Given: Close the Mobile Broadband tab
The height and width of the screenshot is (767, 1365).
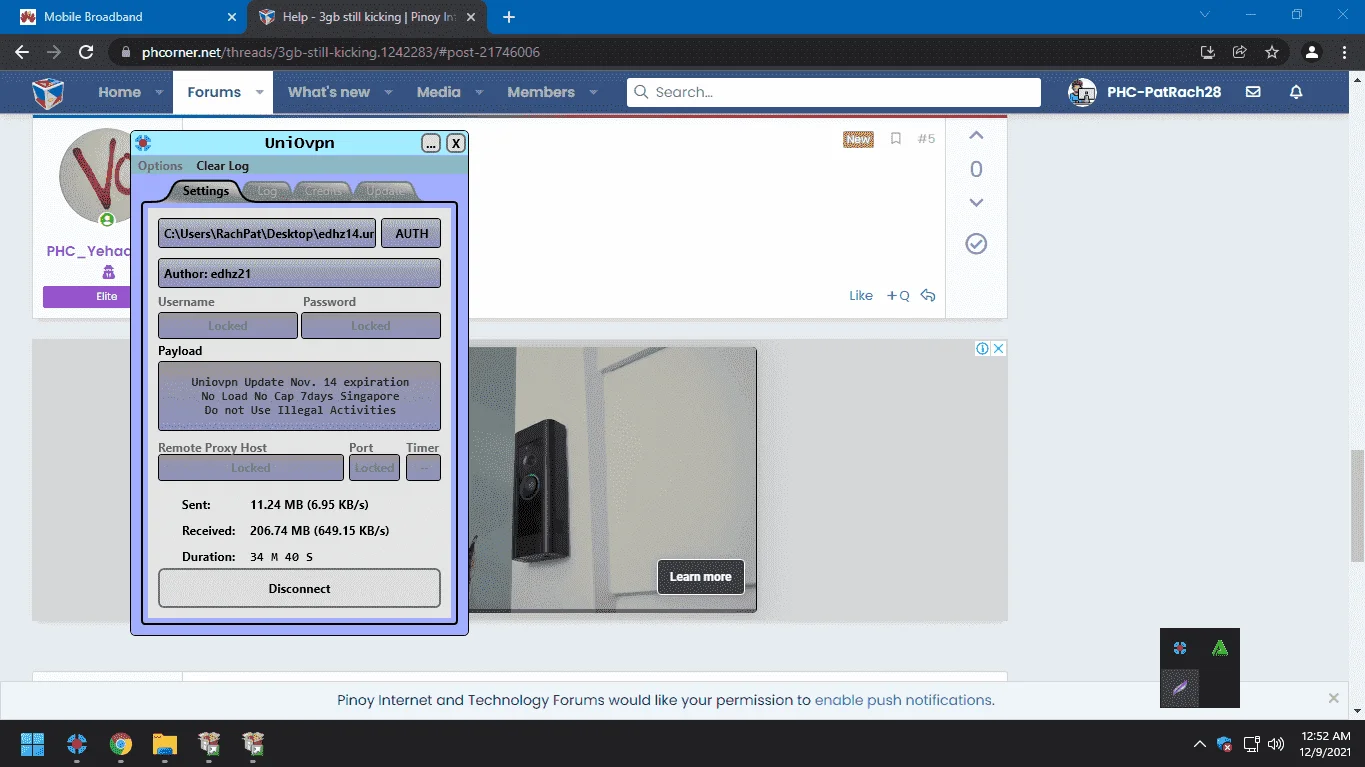Looking at the screenshot, I should (x=231, y=17).
